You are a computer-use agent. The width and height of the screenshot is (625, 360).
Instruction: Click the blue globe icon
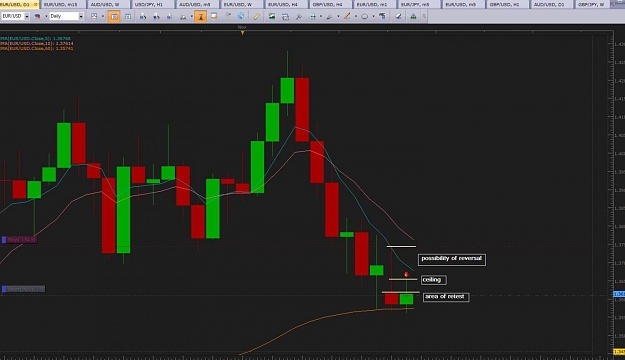pos(241,16)
